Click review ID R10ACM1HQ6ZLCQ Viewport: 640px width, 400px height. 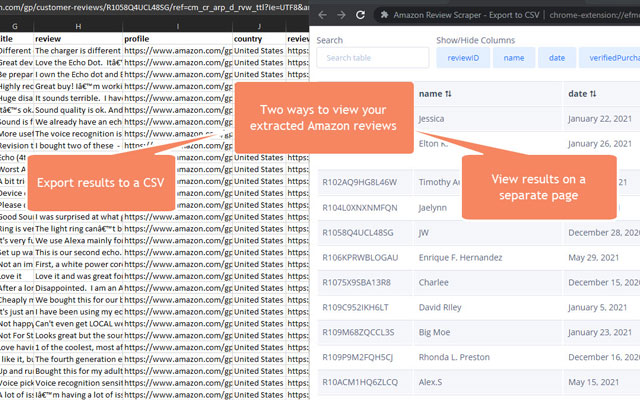coord(360,382)
